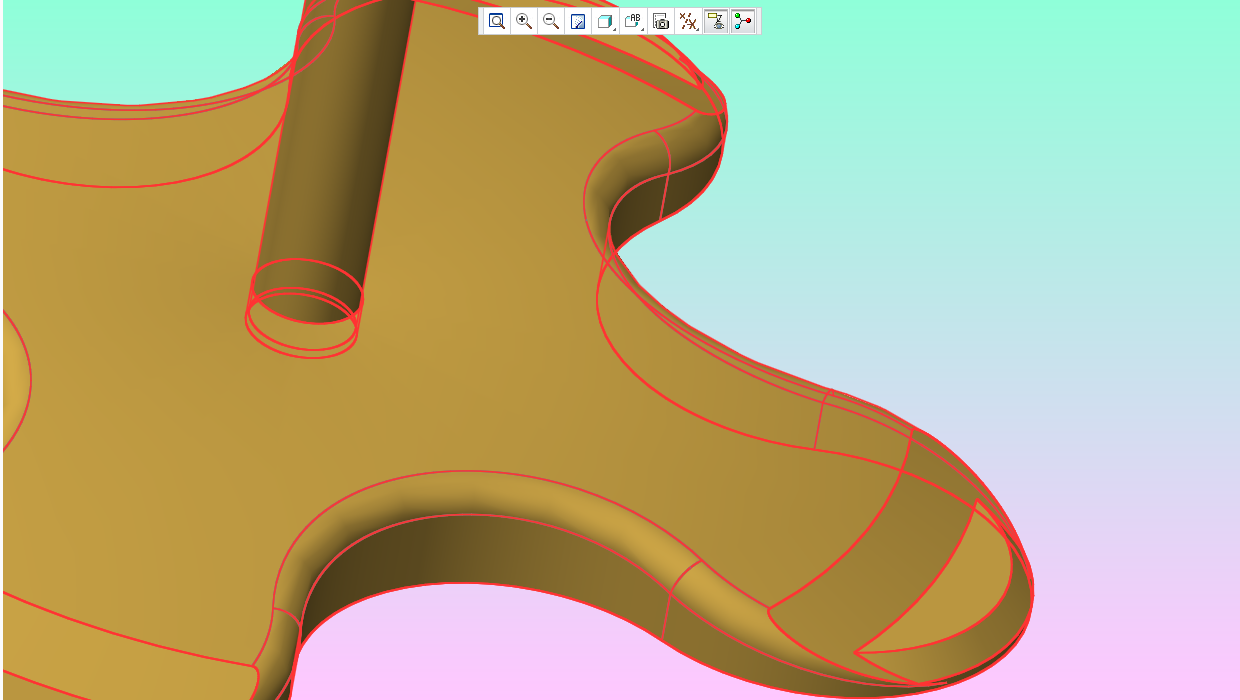The height and width of the screenshot is (700, 1240).
Task: Open the saved orientations AB dropdown
Action: click(634, 21)
